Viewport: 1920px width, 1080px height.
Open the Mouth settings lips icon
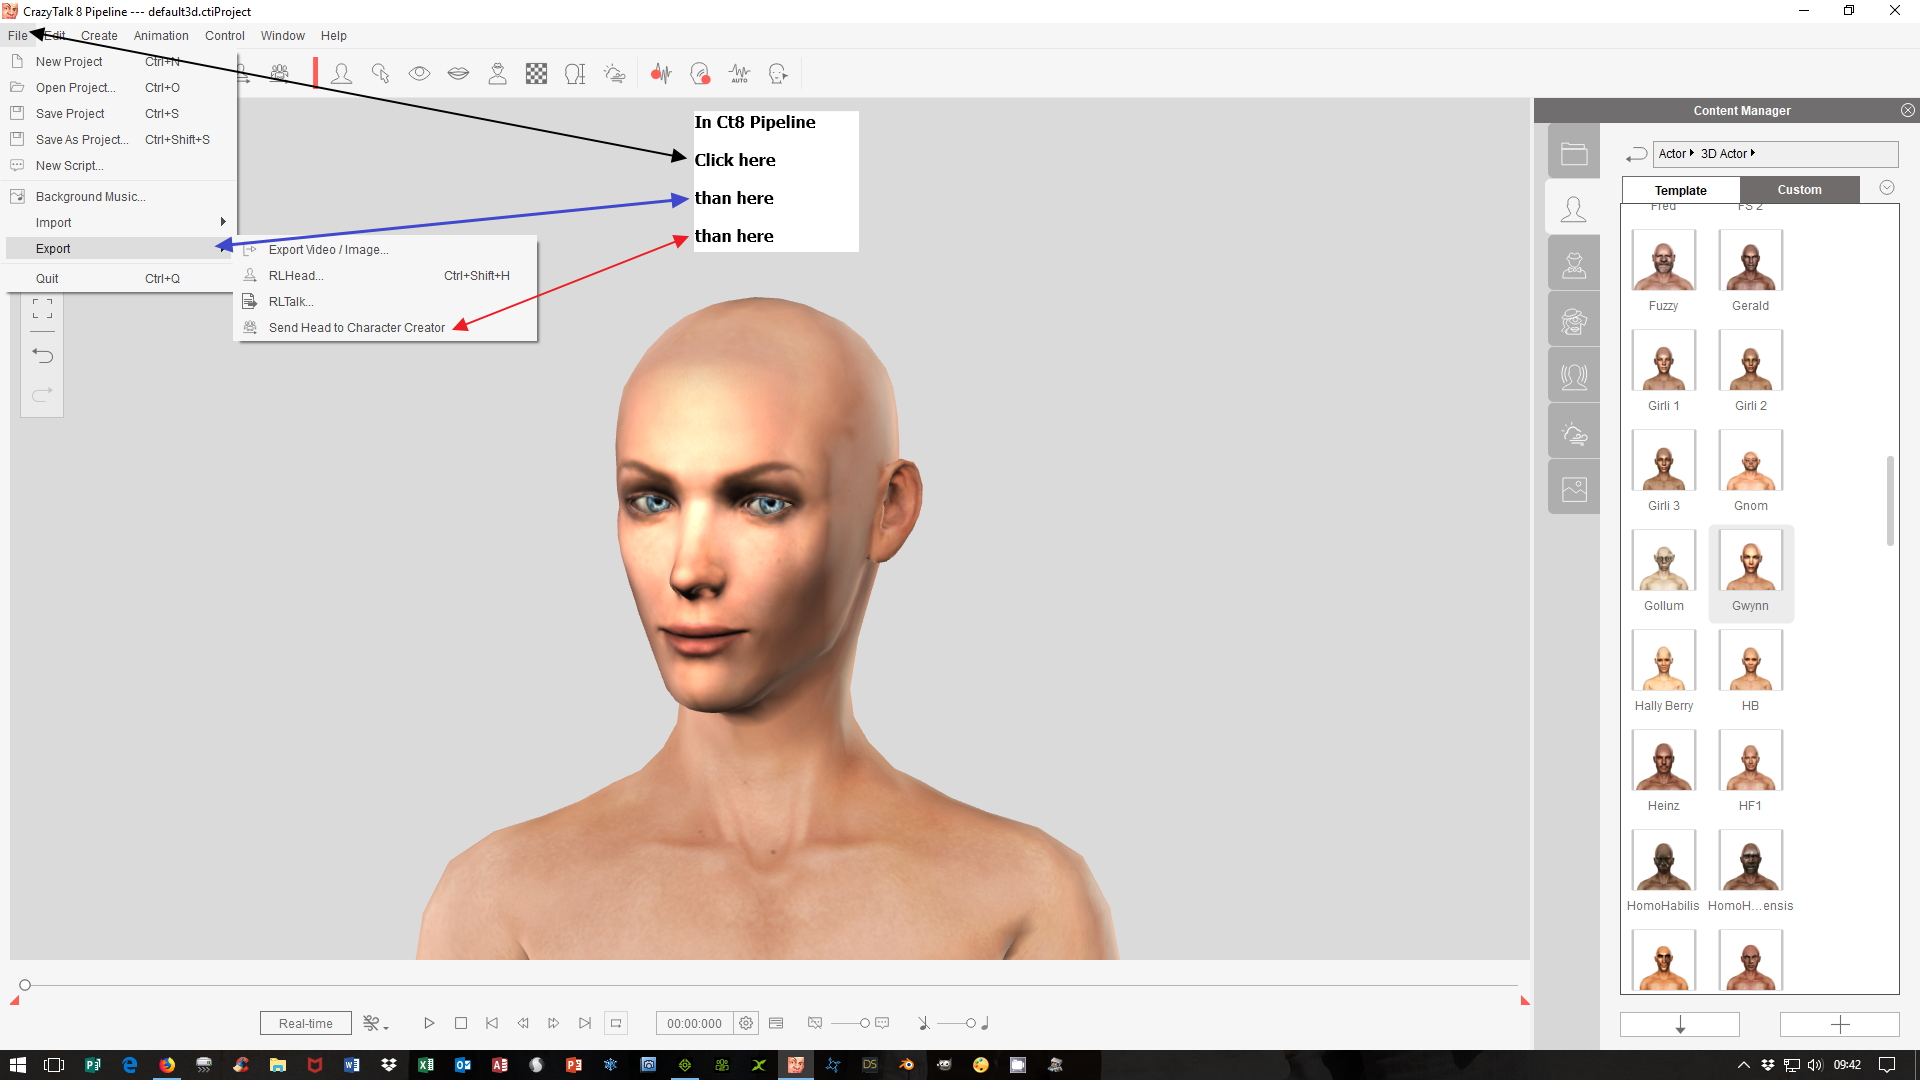coord(458,73)
